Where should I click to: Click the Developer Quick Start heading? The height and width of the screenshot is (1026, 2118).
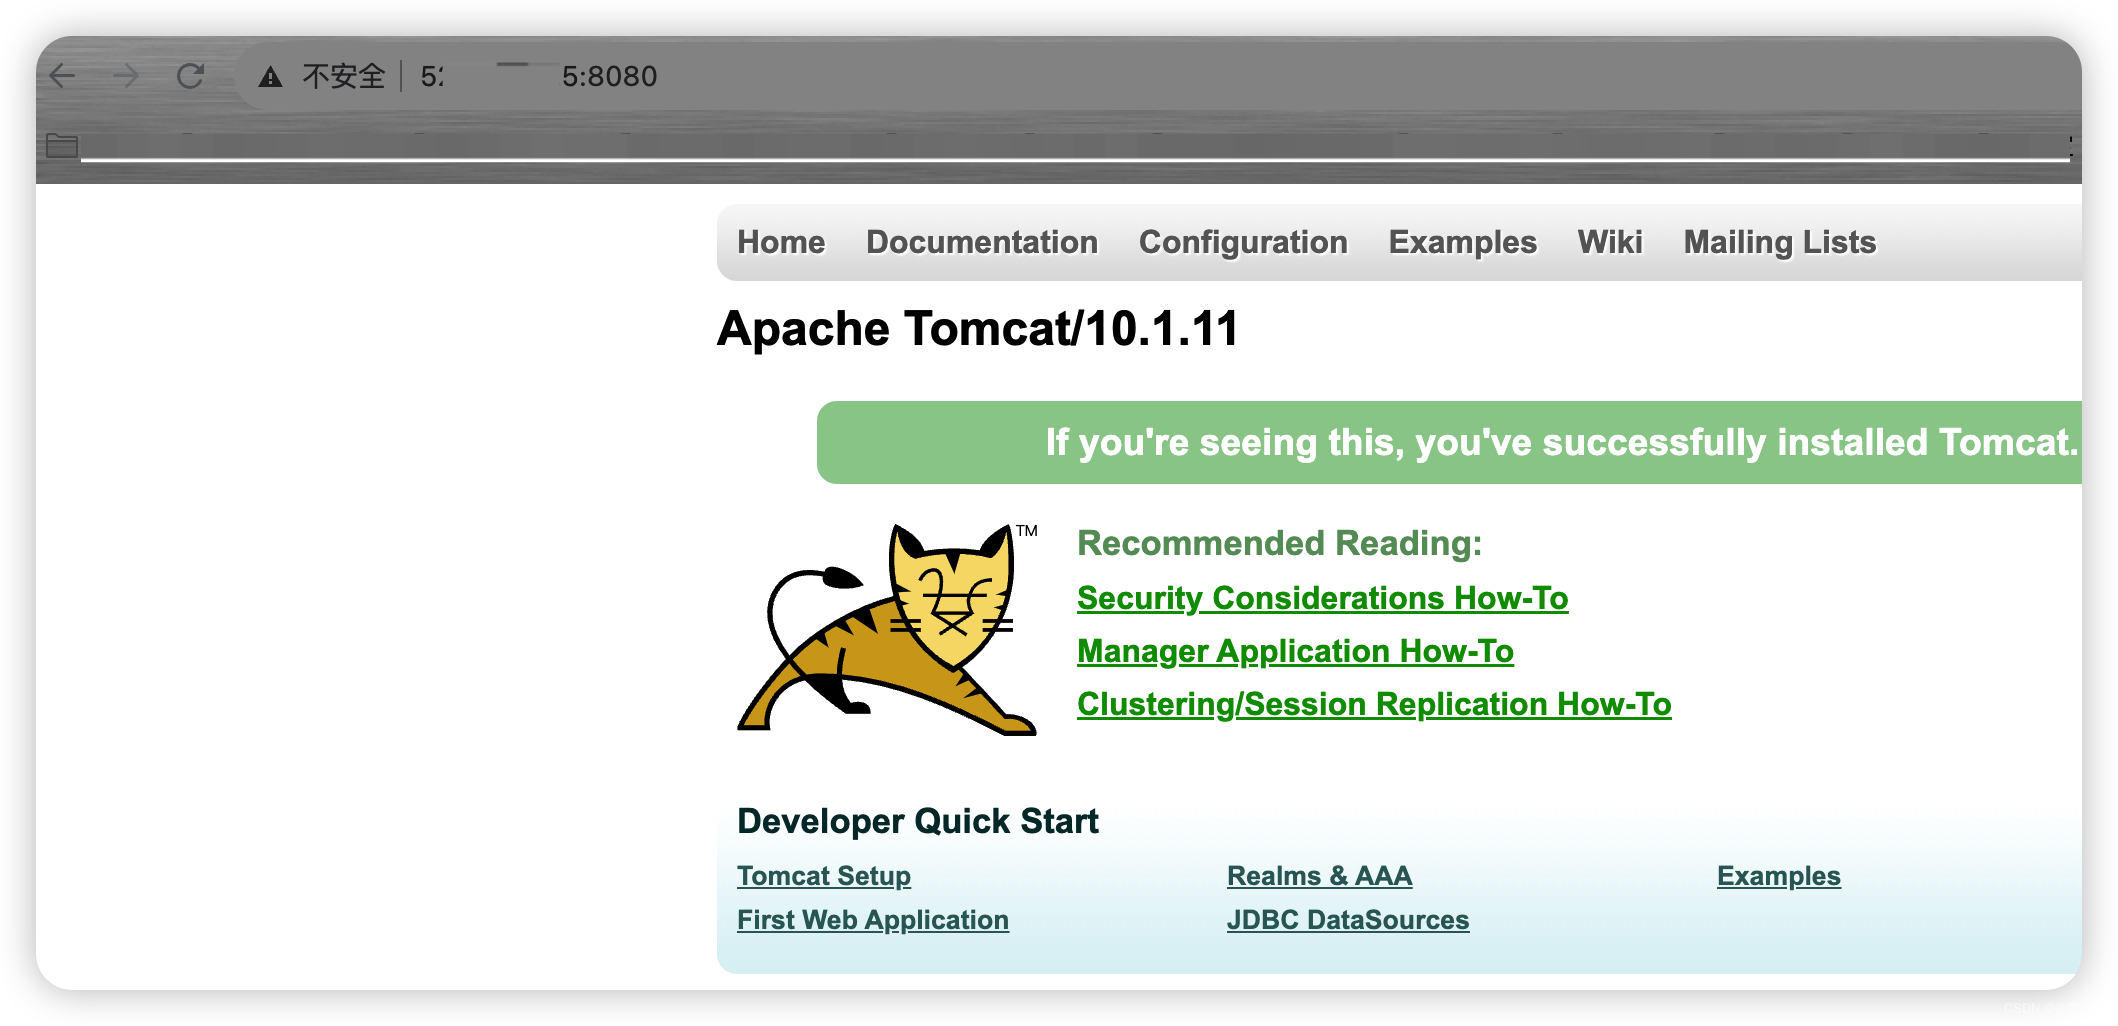[x=917, y=821]
